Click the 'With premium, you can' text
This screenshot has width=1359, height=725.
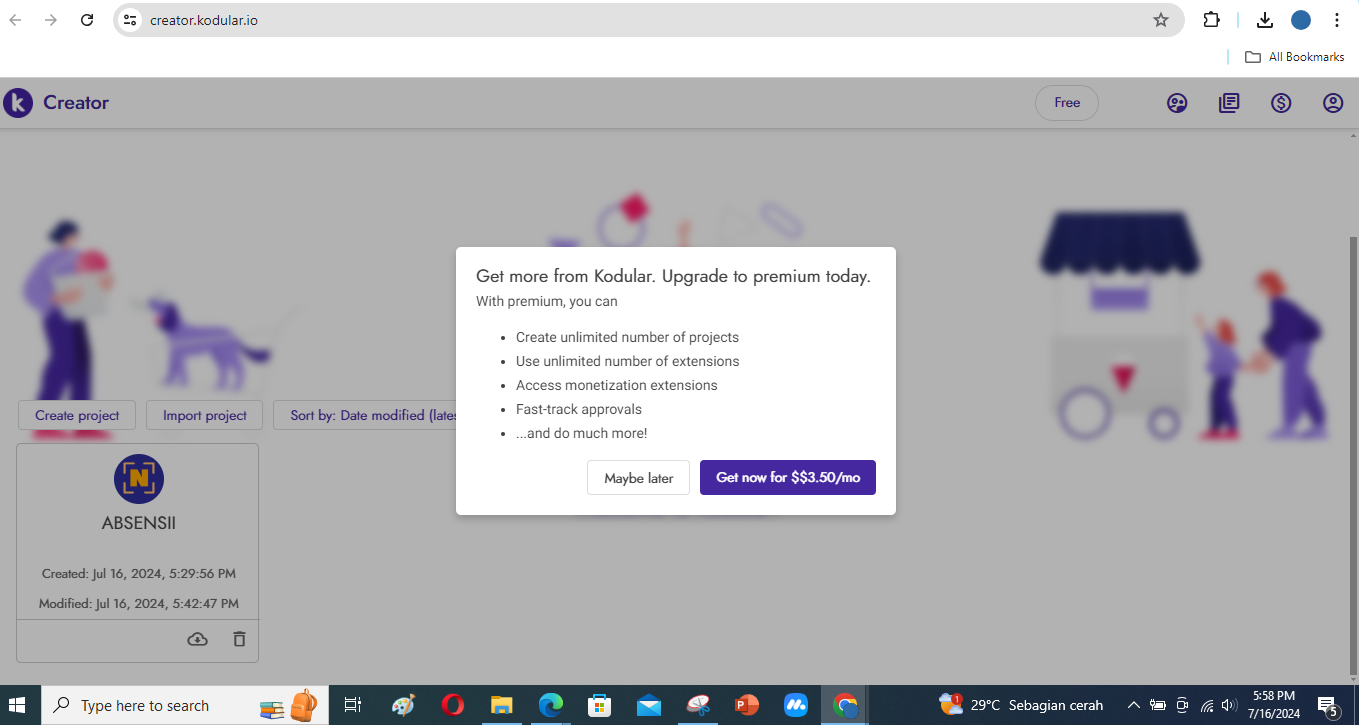point(547,301)
